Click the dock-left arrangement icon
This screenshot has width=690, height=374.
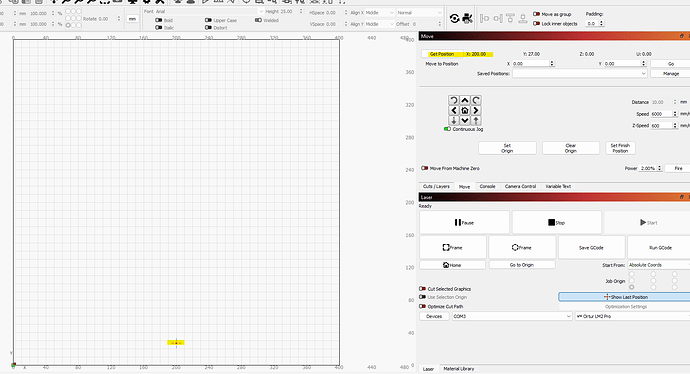point(484,18)
